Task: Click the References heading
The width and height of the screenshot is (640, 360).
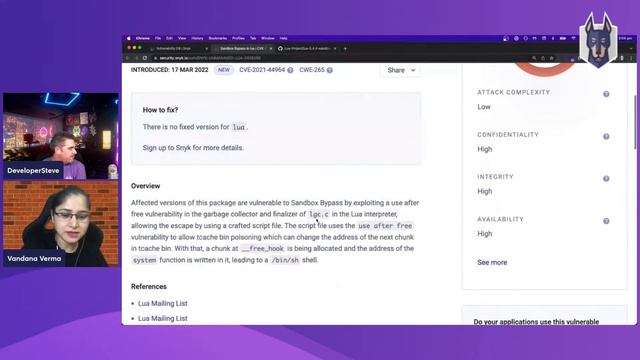Action: pos(149,287)
